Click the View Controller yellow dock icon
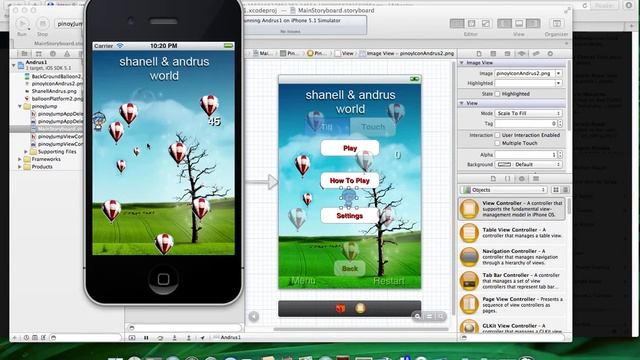Screen dimensions: 640x360 (x=360, y=309)
